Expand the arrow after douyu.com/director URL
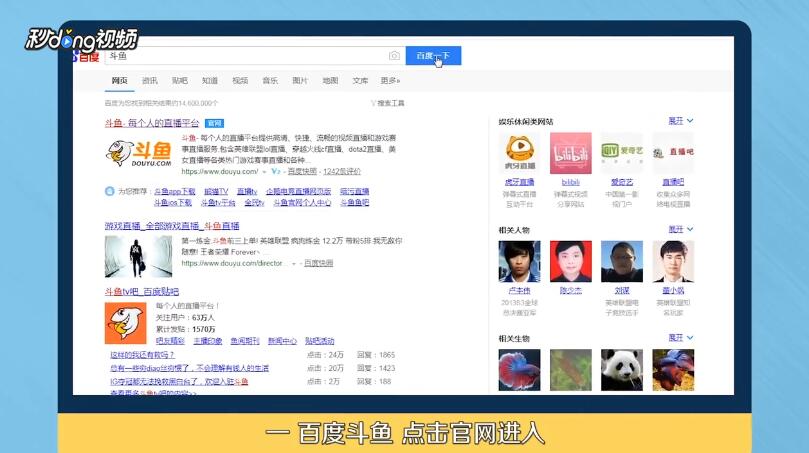The width and height of the screenshot is (809, 453). click(294, 264)
